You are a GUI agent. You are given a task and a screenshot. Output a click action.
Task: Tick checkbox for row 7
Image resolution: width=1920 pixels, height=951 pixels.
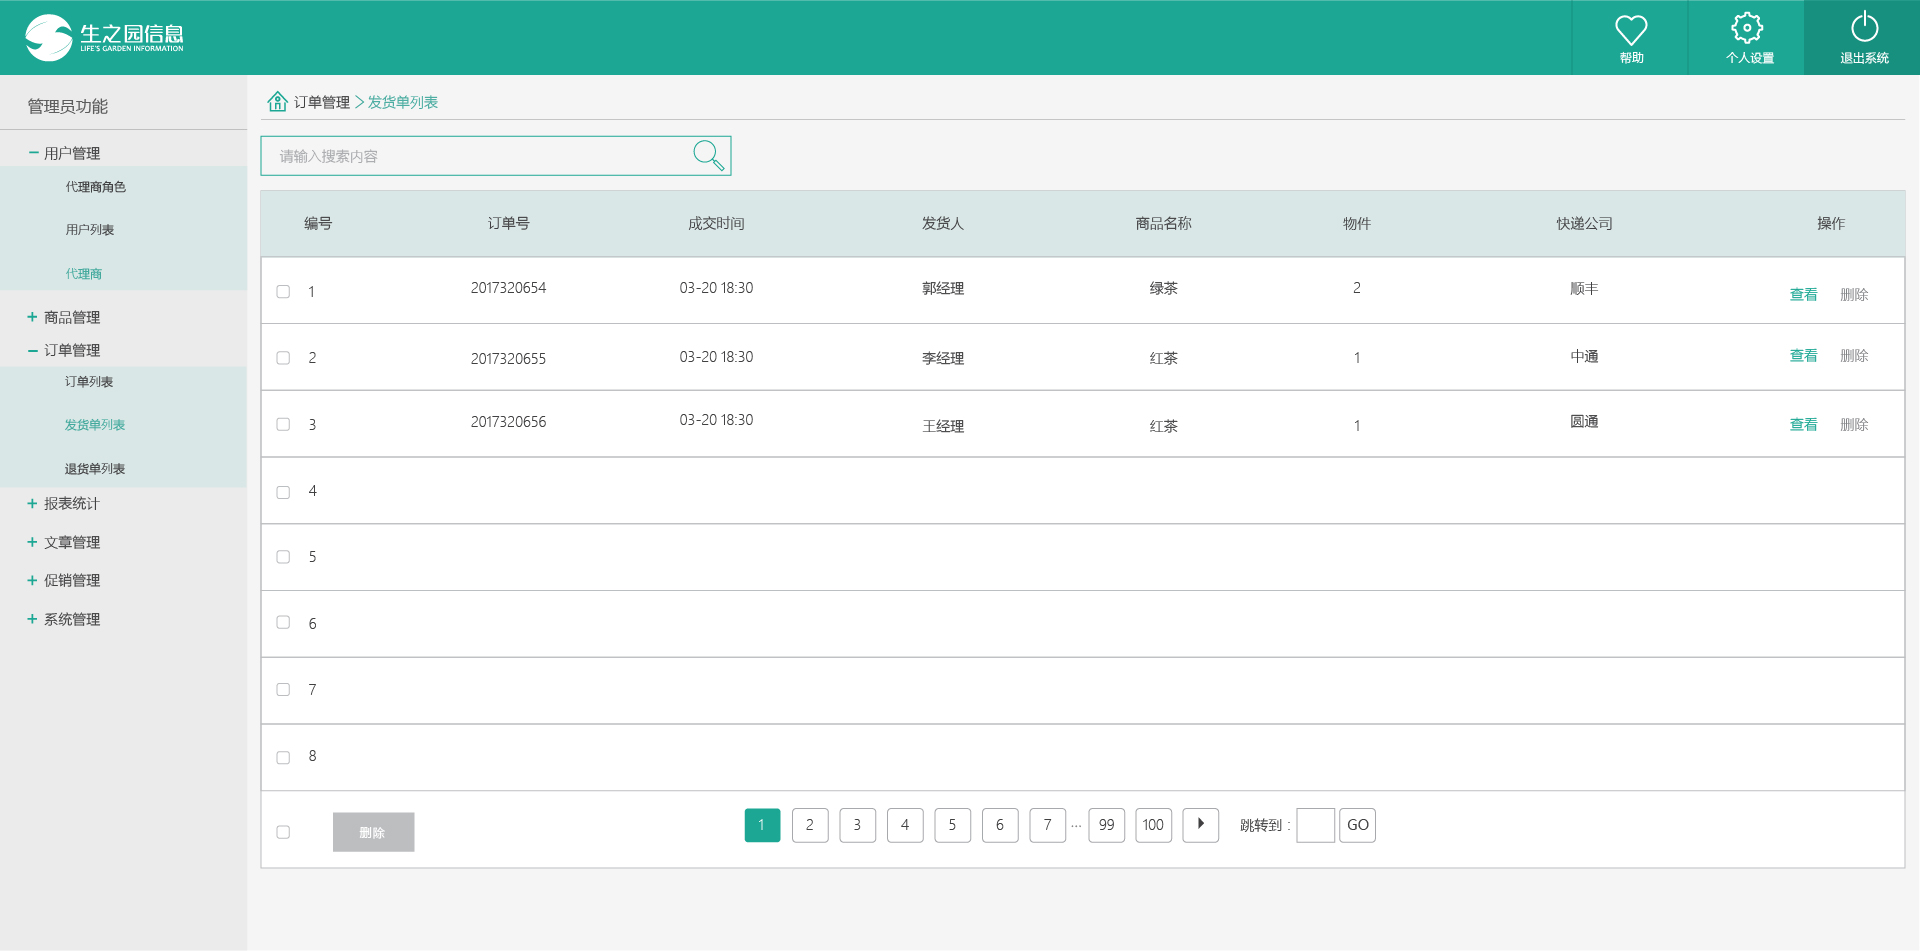pos(283,690)
